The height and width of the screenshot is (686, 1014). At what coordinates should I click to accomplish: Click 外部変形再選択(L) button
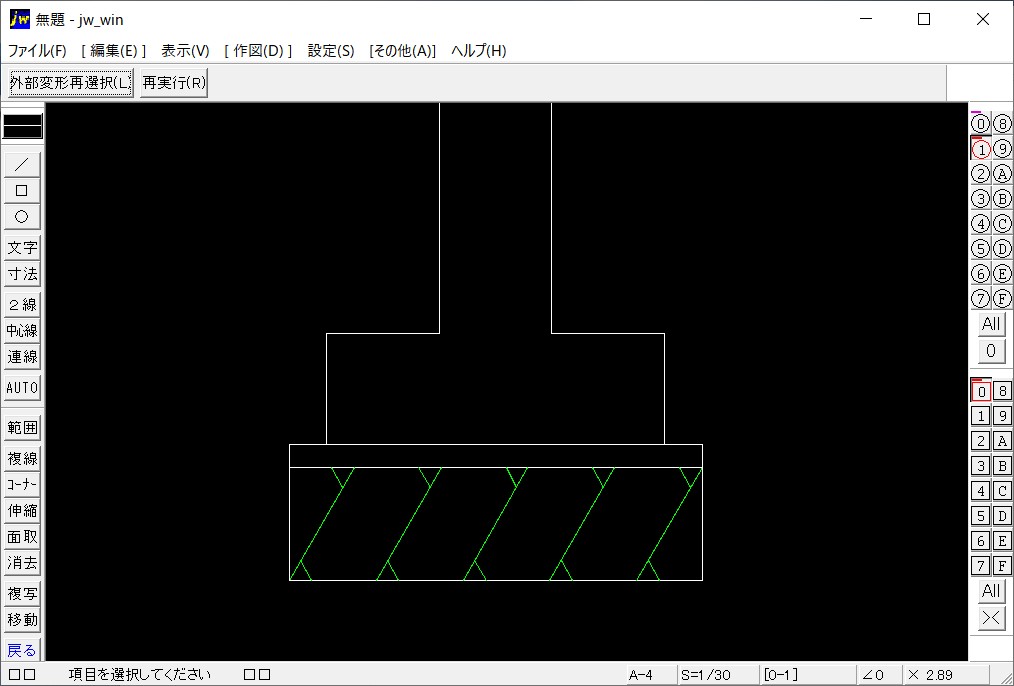(70, 83)
